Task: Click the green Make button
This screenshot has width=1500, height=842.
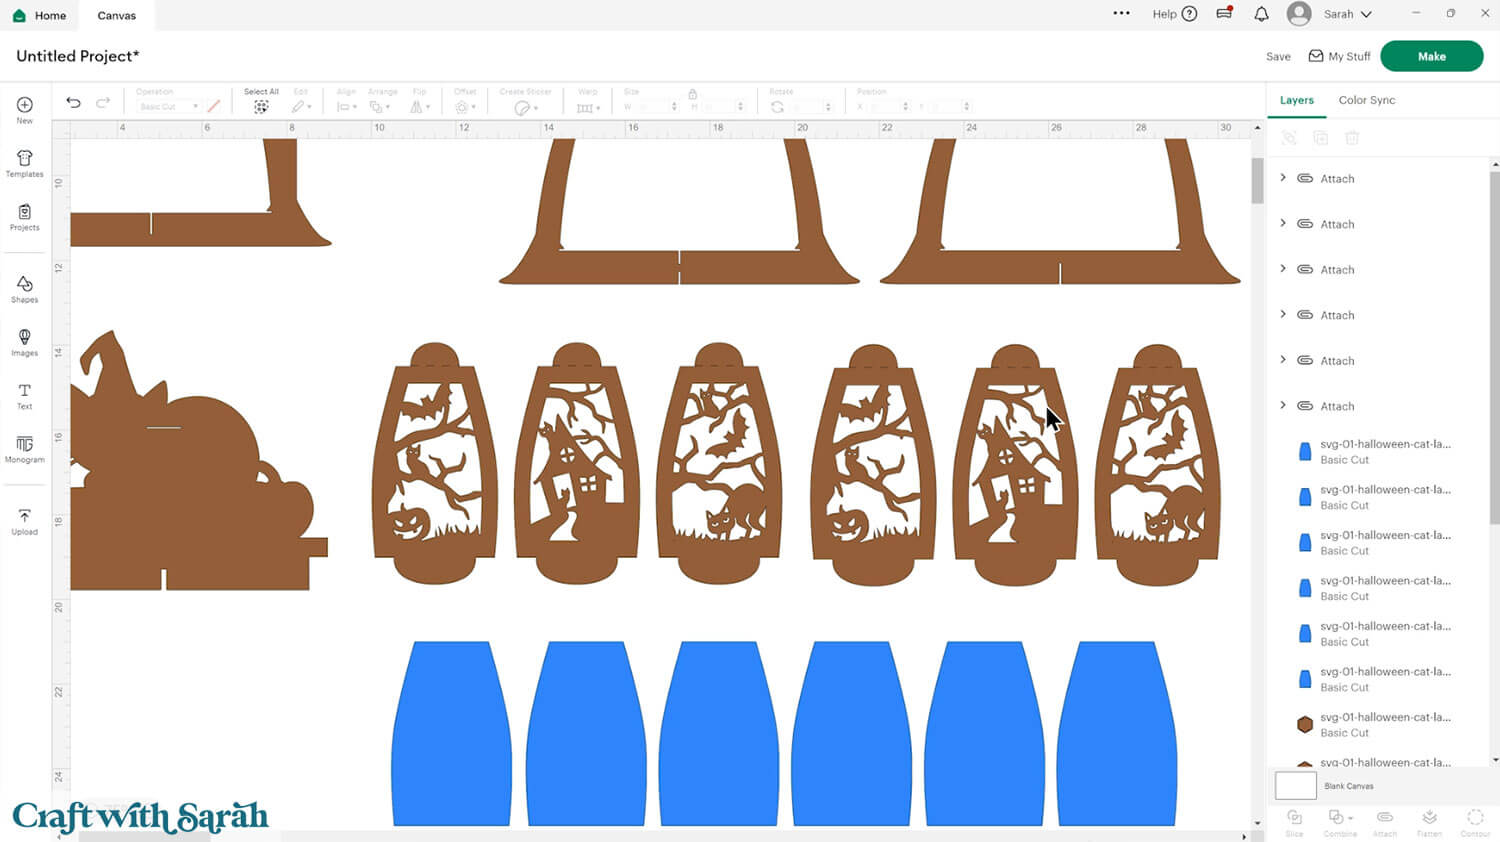Action: point(1431,56)
